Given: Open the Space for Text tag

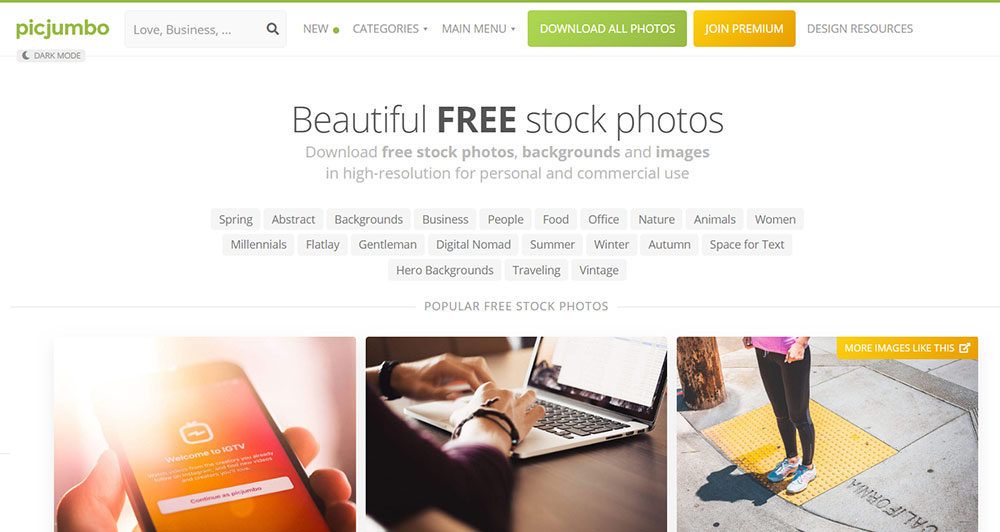Looking at the screenshot, I should pos(747,244).
